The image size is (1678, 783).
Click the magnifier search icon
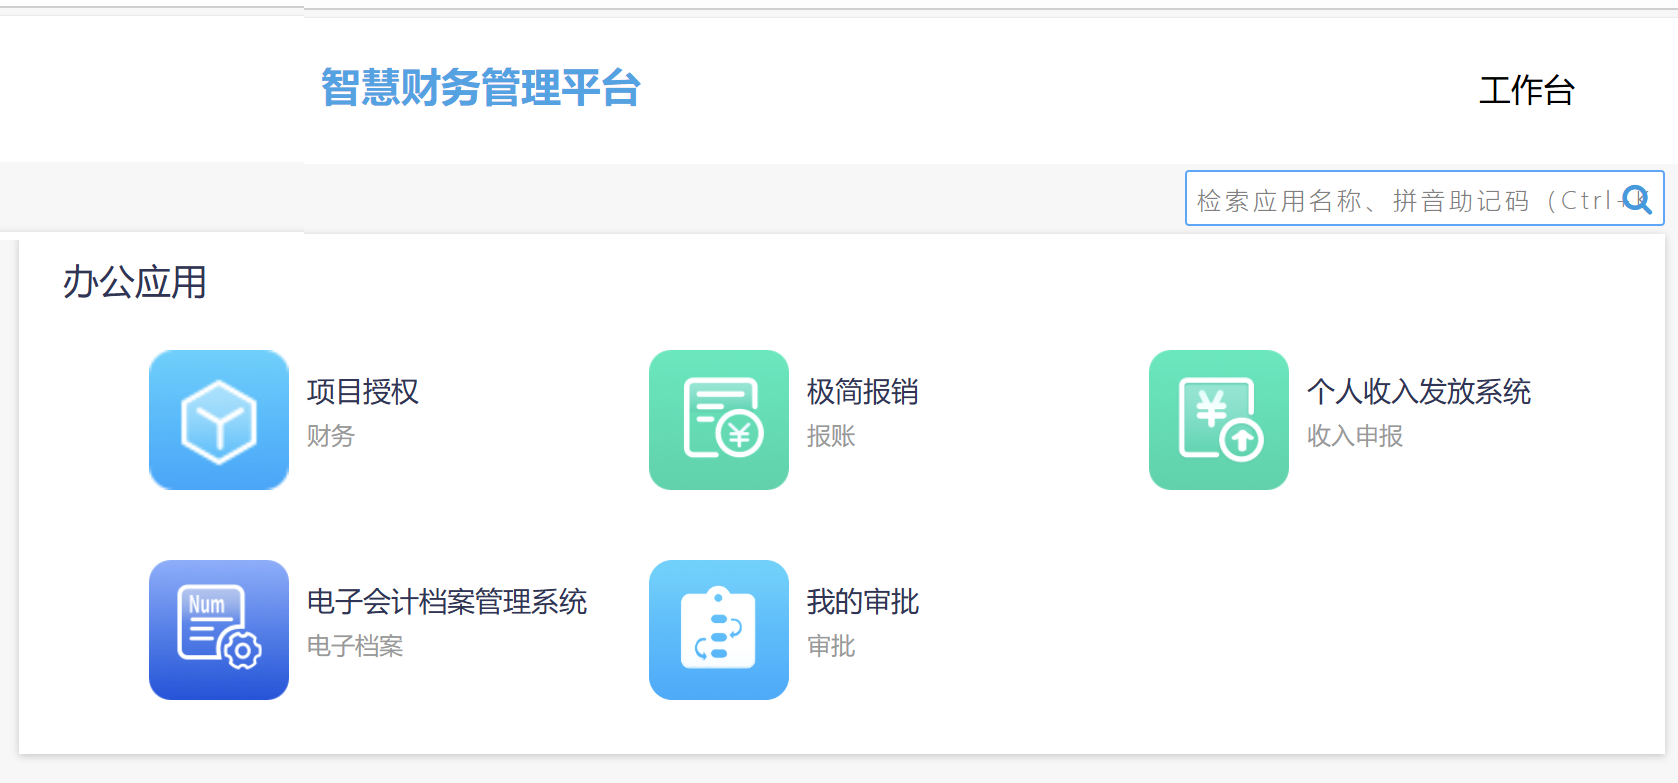pos(1636,199)
